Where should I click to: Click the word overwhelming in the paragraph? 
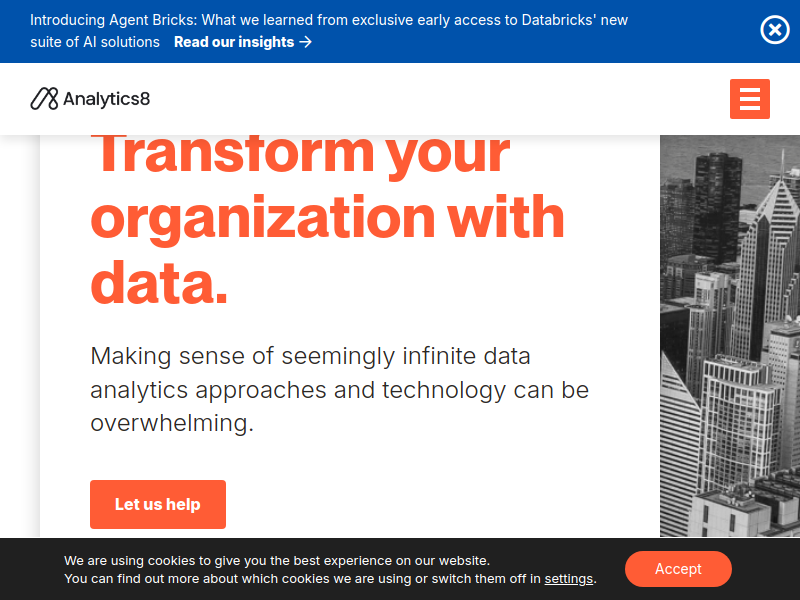coord(171,423)
